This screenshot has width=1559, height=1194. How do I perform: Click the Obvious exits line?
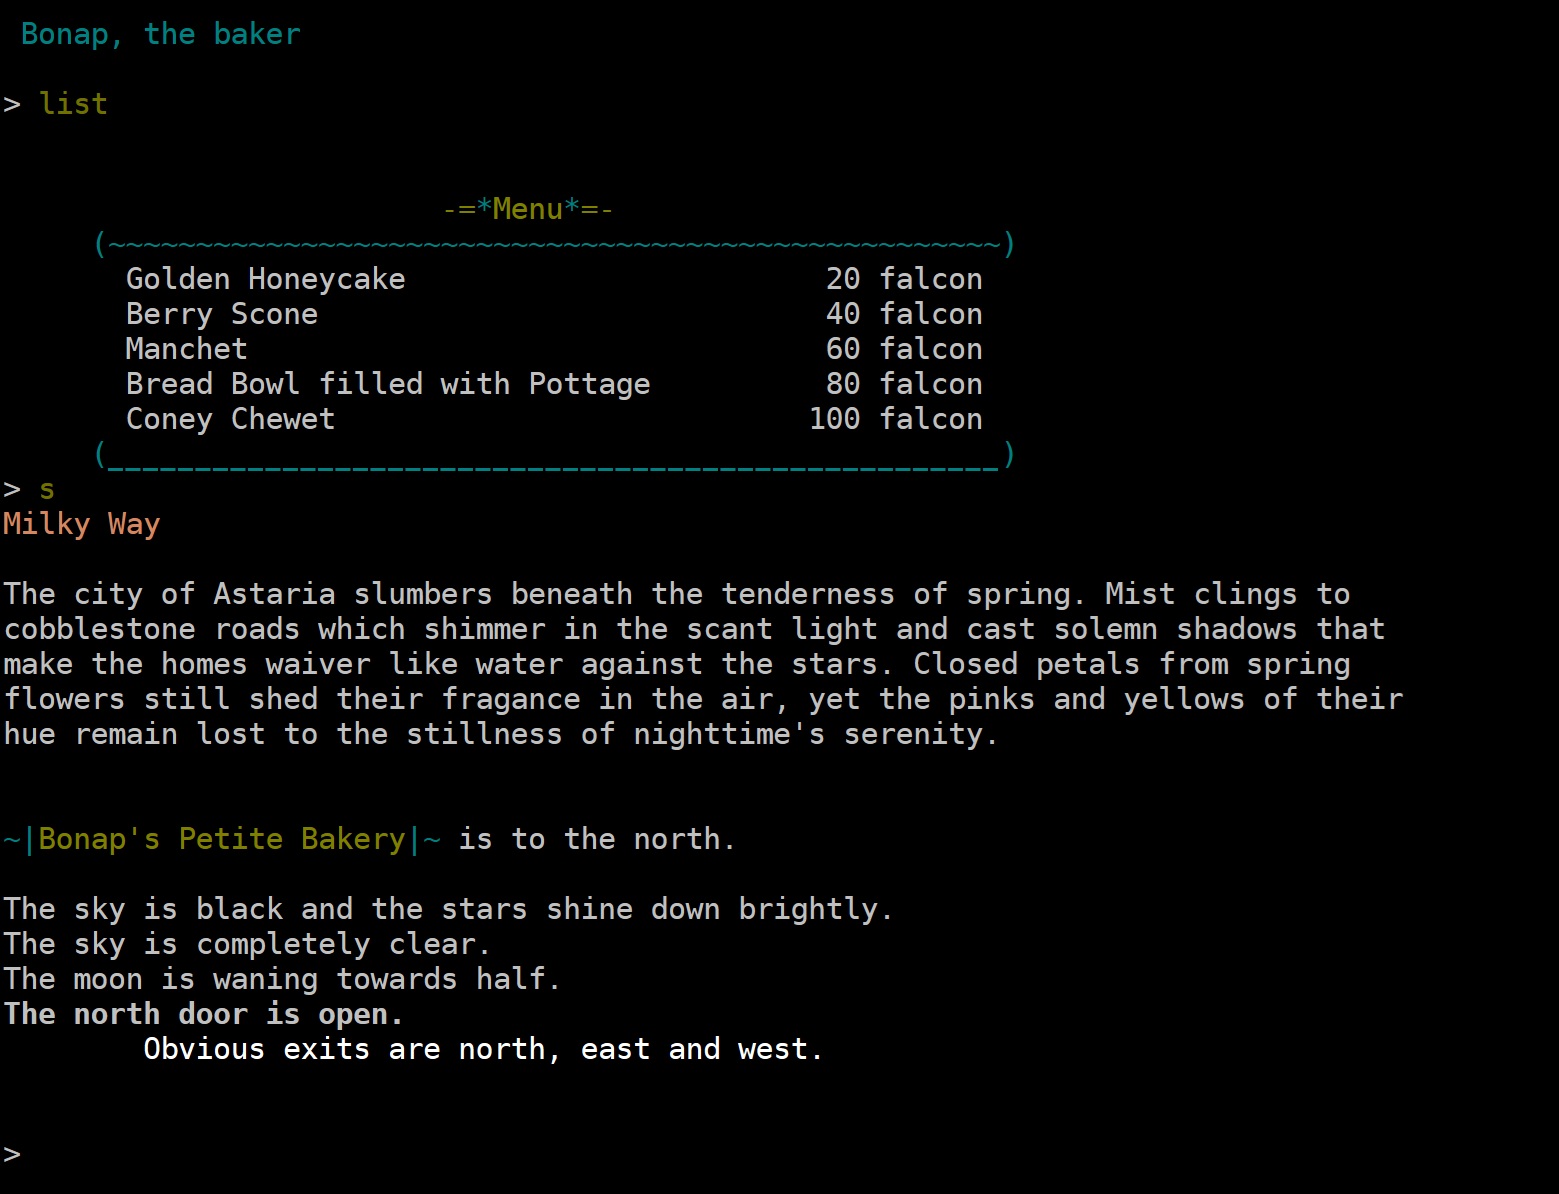[x=483, y=1049]
